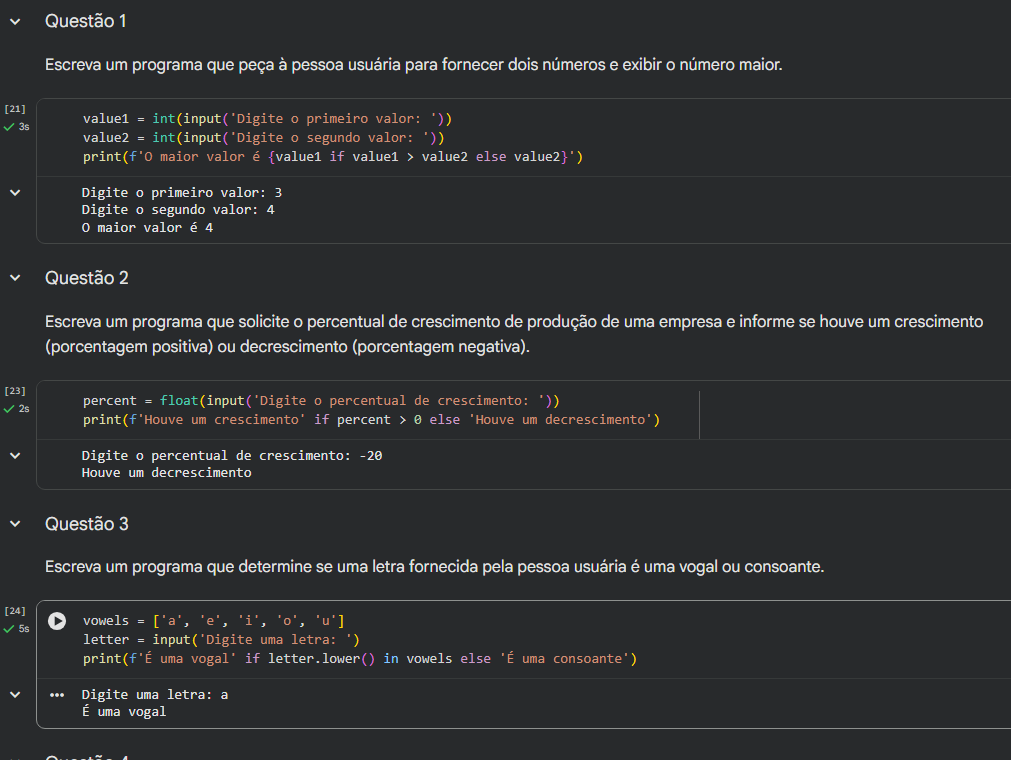Click output 'Houve um decrescimento'

[x=166, y=473]
